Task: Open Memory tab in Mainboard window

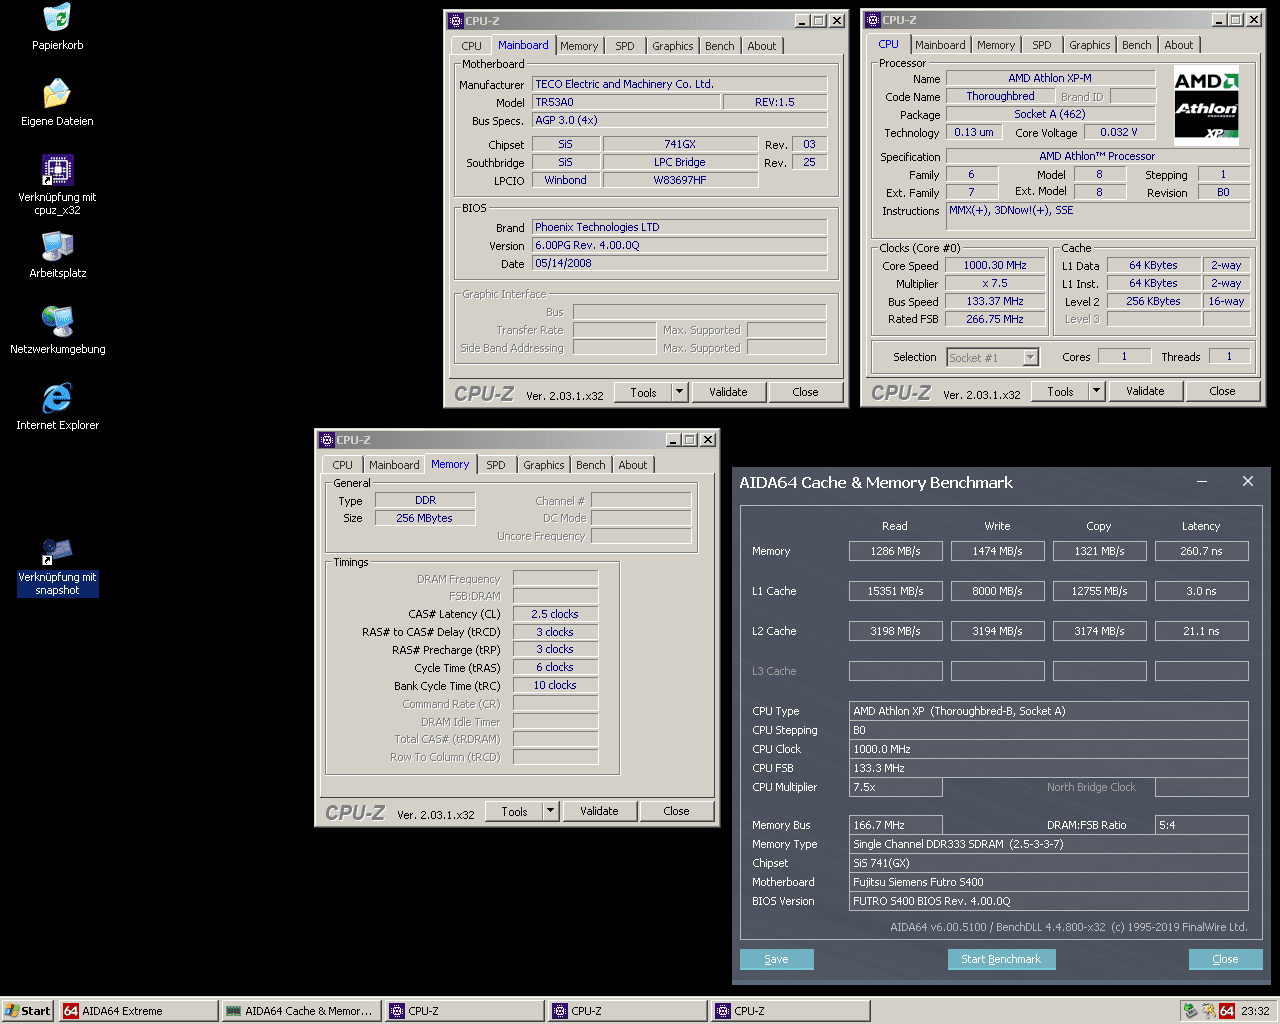Action: tap(579, 46)
